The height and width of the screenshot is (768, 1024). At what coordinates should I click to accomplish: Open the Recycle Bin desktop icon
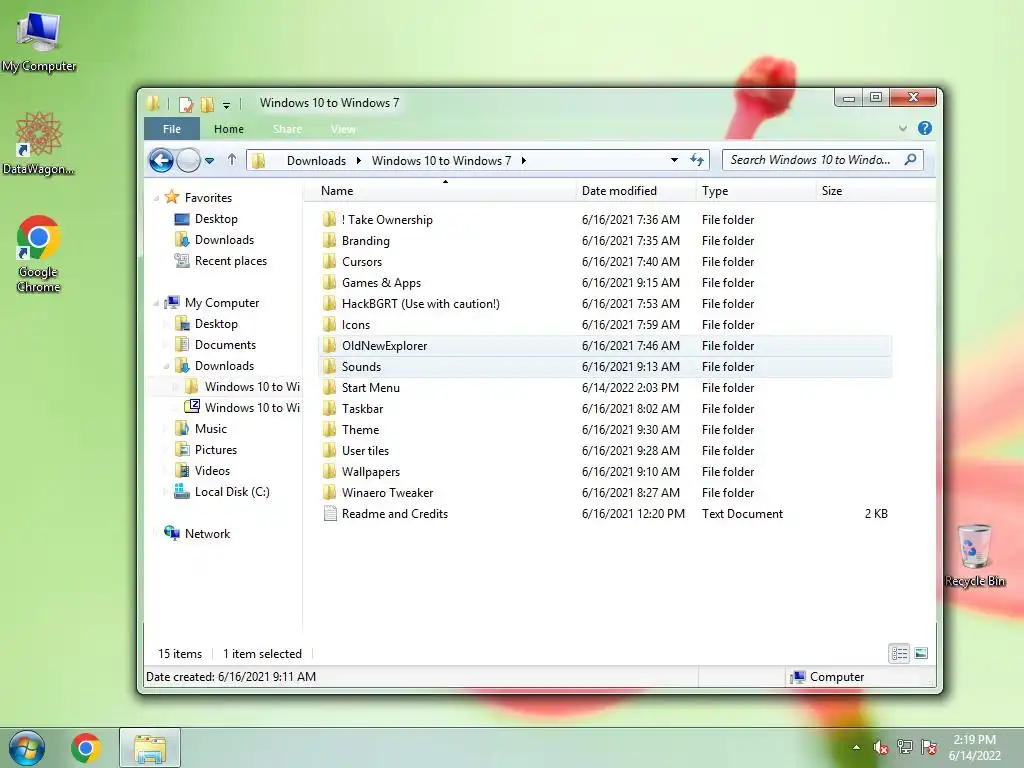pos(975,555)
